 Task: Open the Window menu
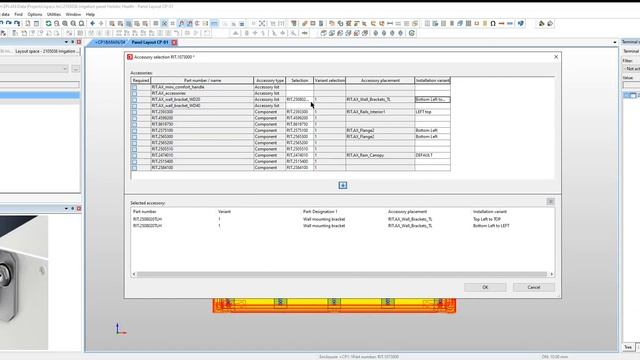click(73, 14)
